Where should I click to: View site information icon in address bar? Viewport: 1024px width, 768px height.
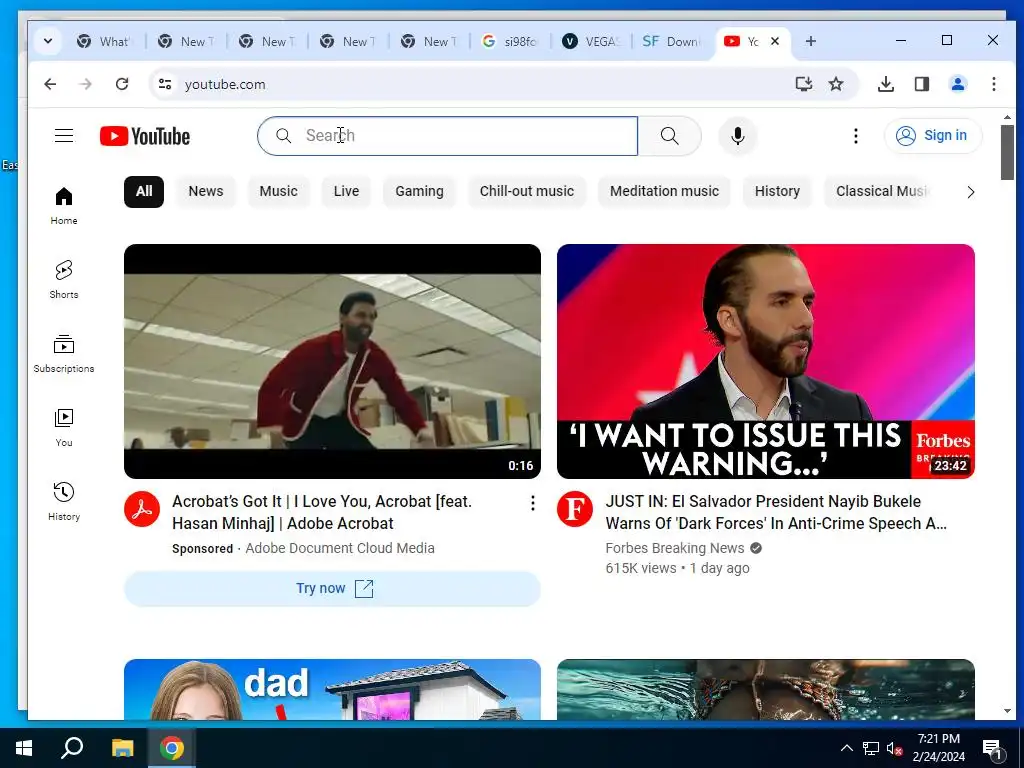(x=165, y=84)
